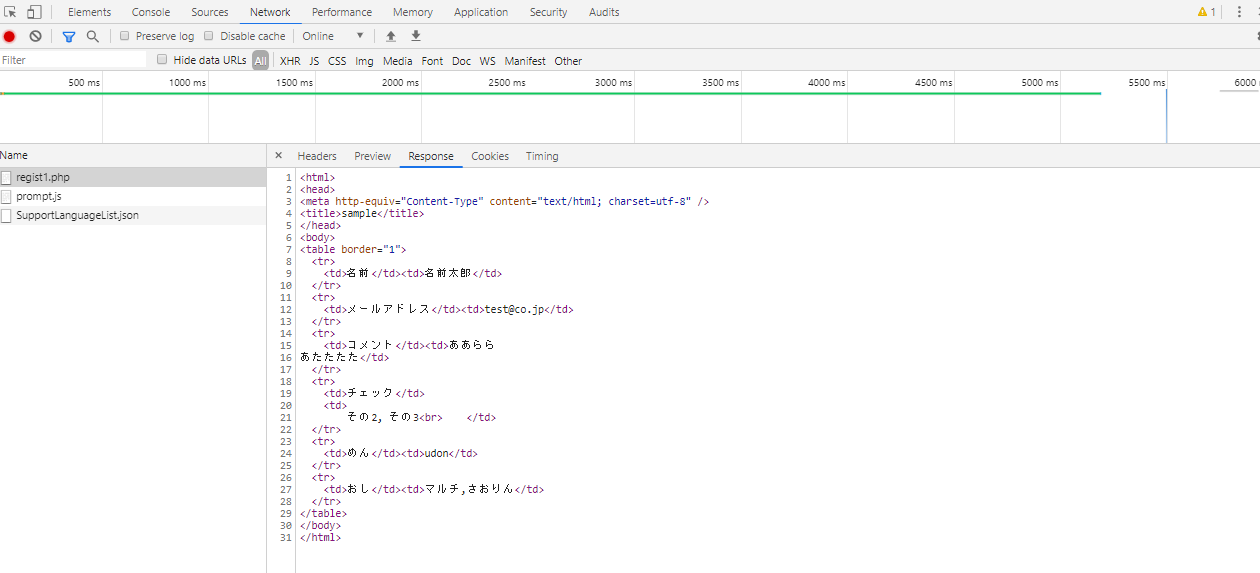
Task: Click the timeline at 2500 ms
Action: [x=507, y=83]
